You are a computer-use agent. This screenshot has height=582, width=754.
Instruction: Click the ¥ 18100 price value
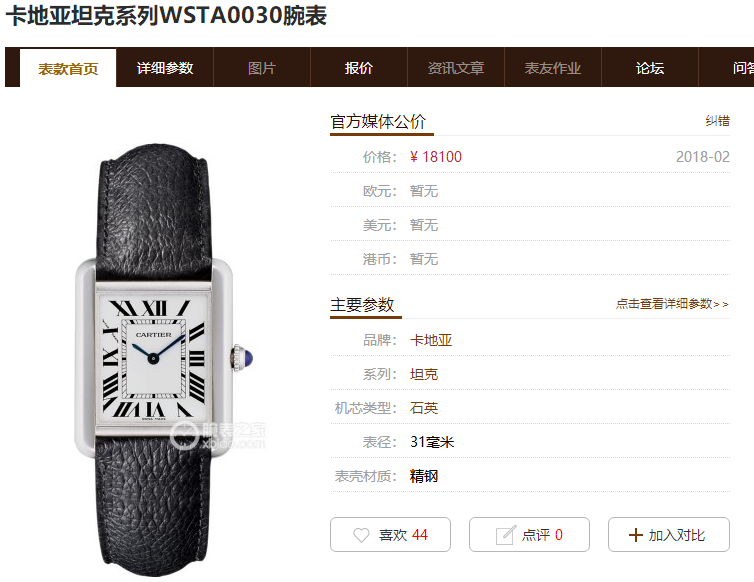436,157
